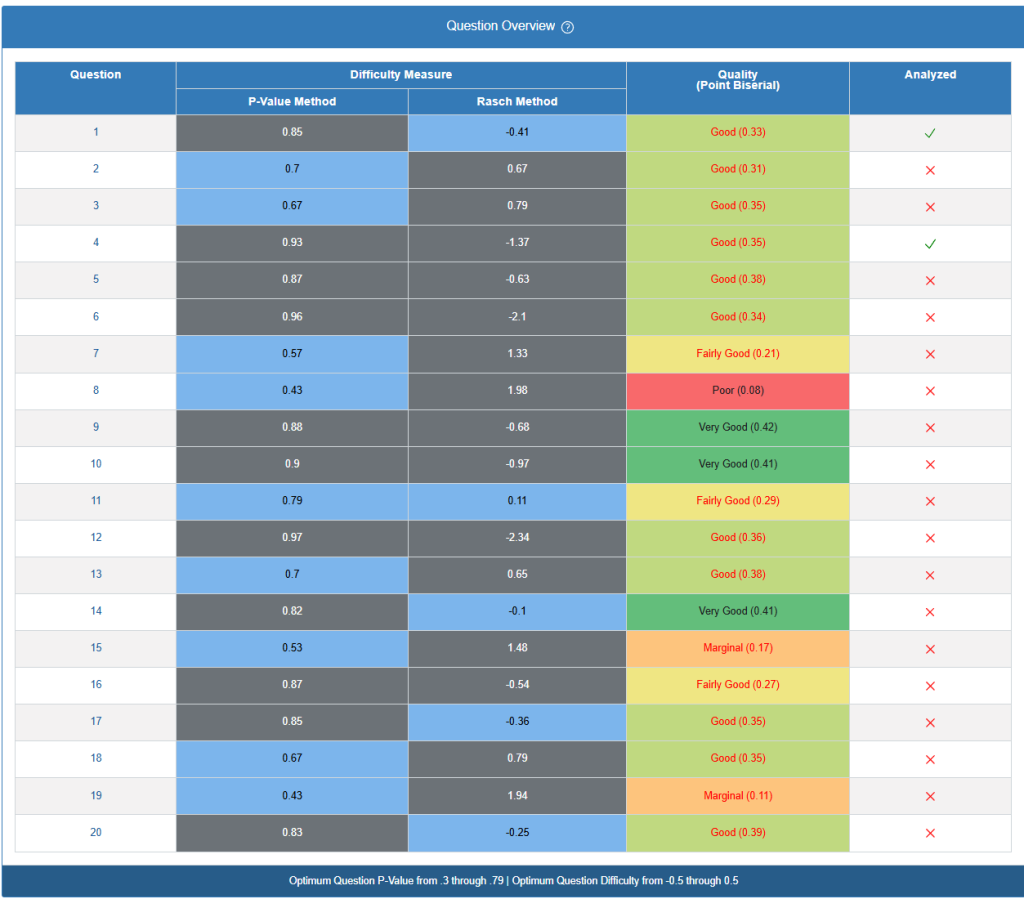Open question 10 link
The width and height of the screenshot is (1024, 899).
(x=96, y=464)
